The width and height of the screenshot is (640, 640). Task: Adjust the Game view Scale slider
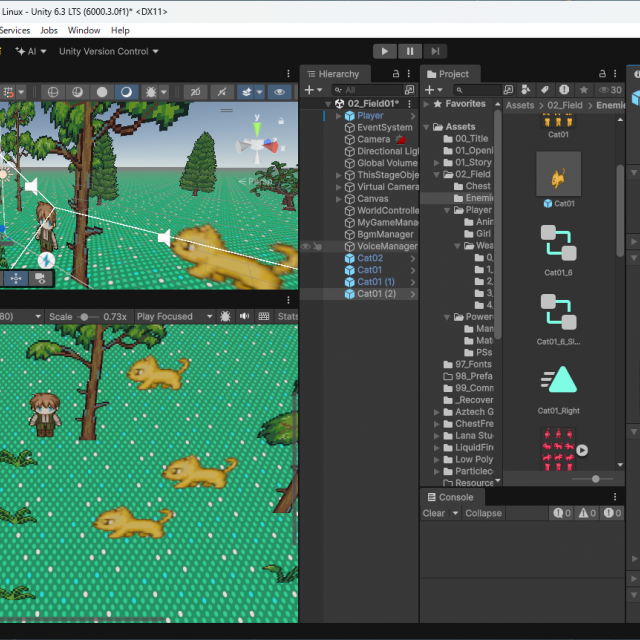click(x=84, y=317)
